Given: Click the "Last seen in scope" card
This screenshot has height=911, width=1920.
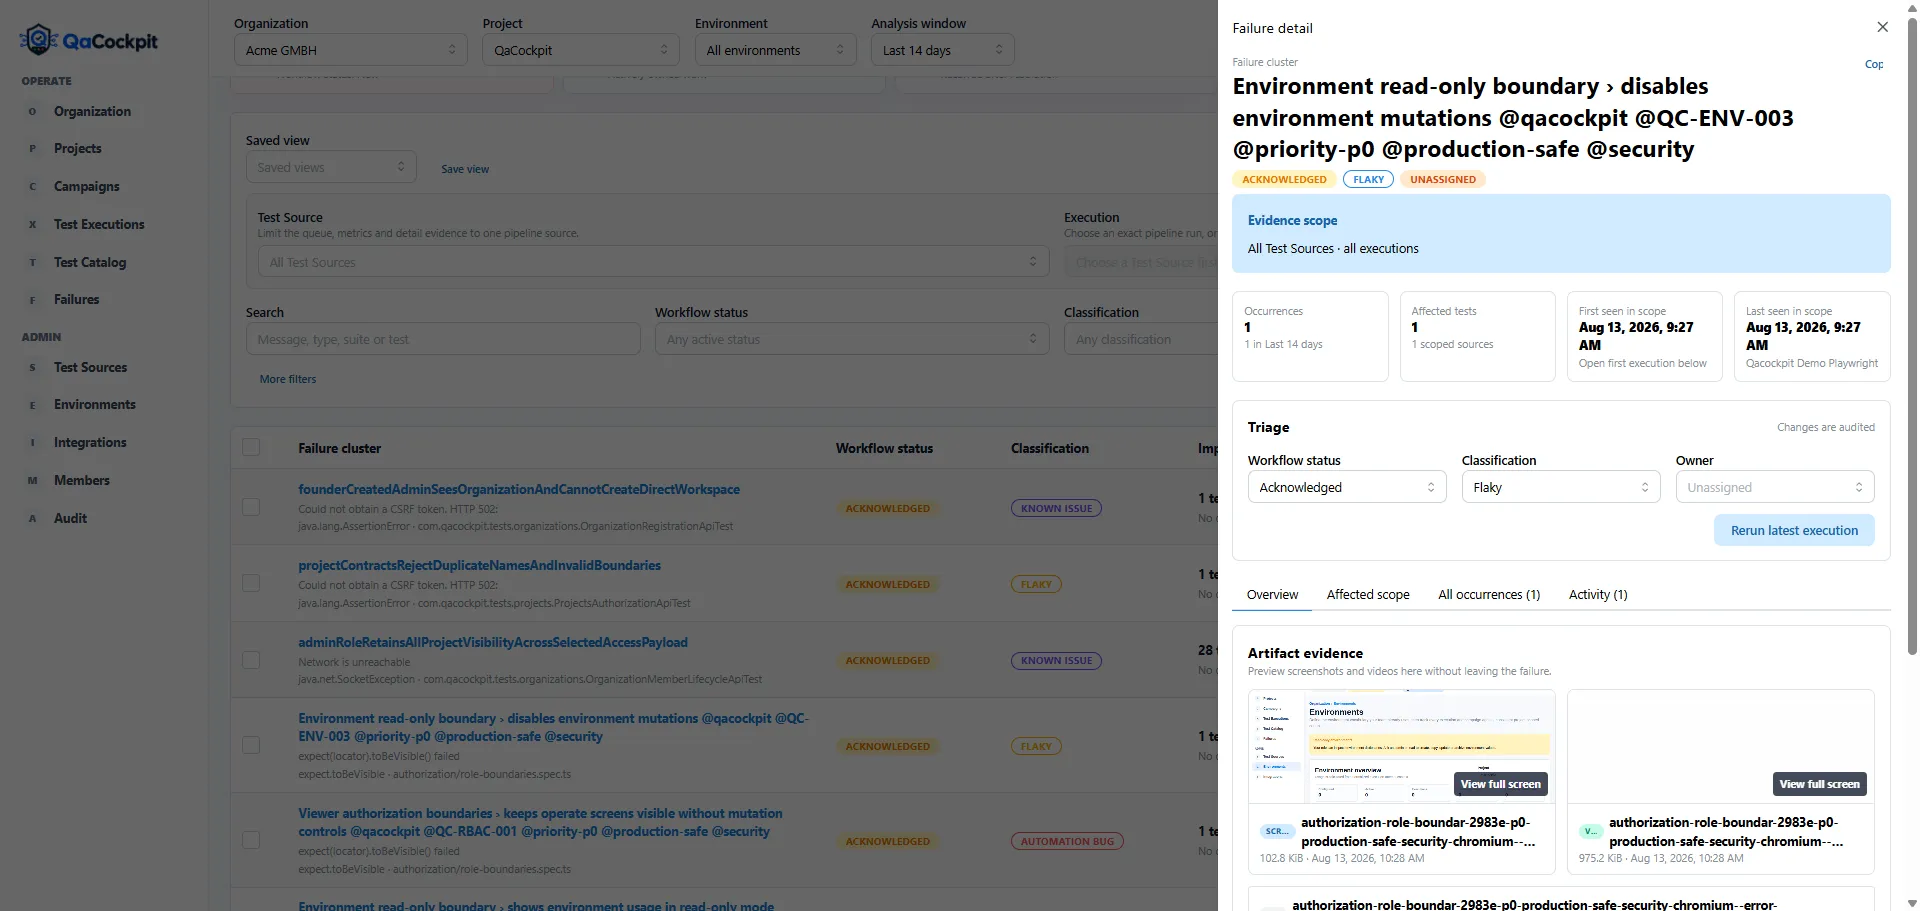Looking at the screenshot, I should pyautogui.click(x=1812, y=336).
